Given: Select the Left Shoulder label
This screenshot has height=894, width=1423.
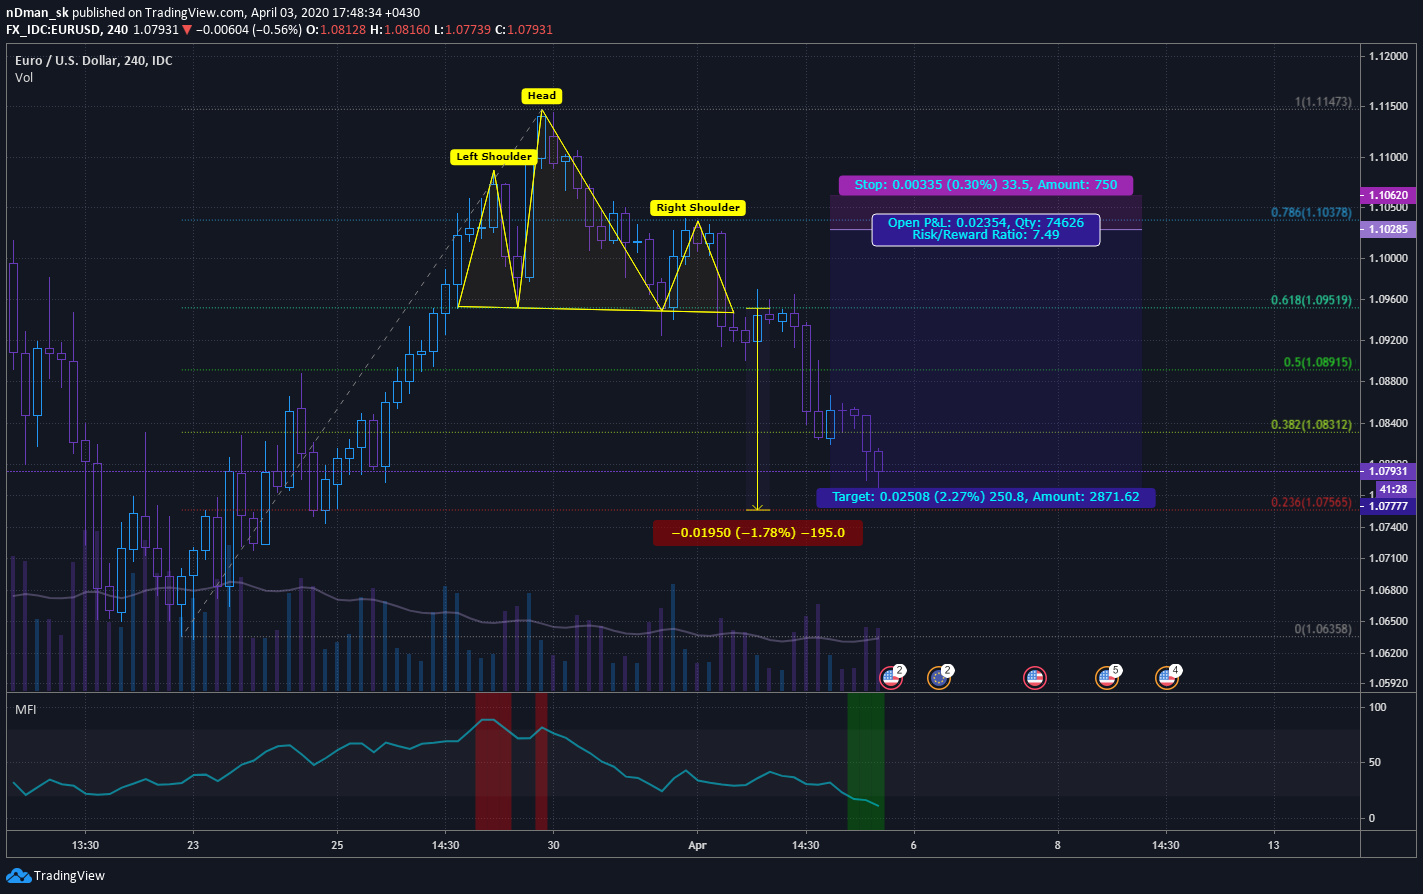Looking at the screenshot, I should 494,156.
